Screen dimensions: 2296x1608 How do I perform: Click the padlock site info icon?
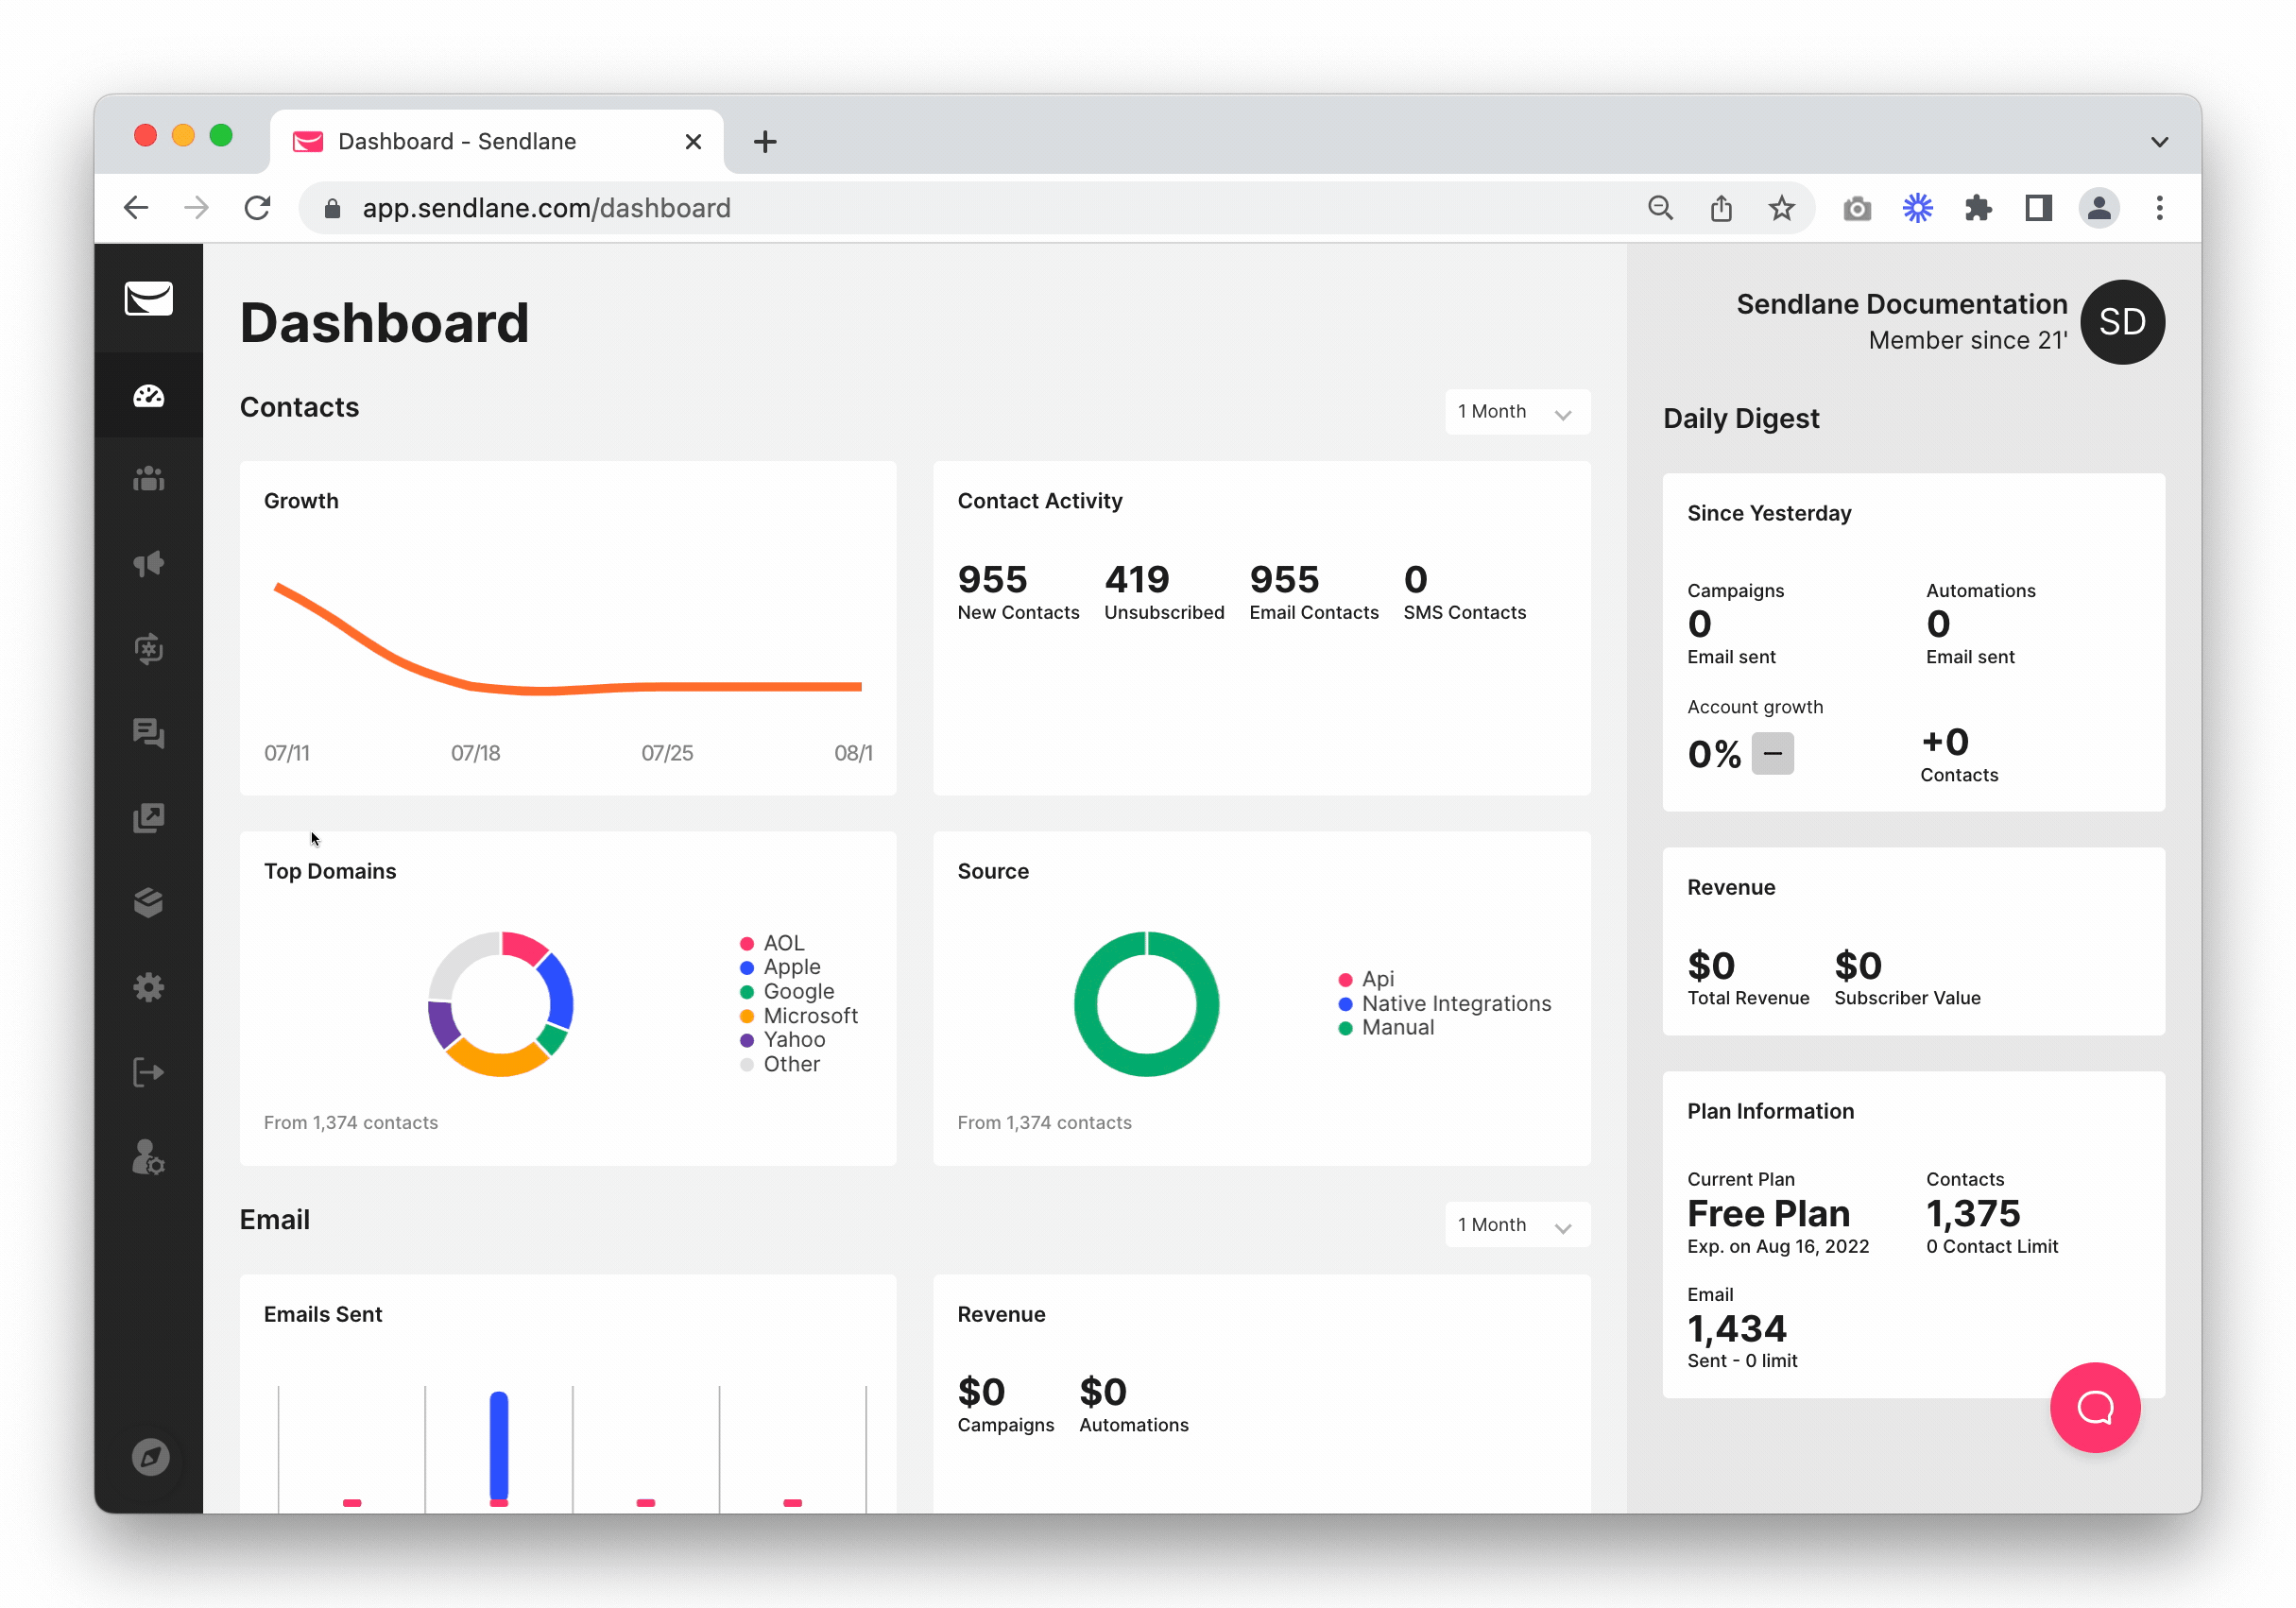(x=333, y=208)
